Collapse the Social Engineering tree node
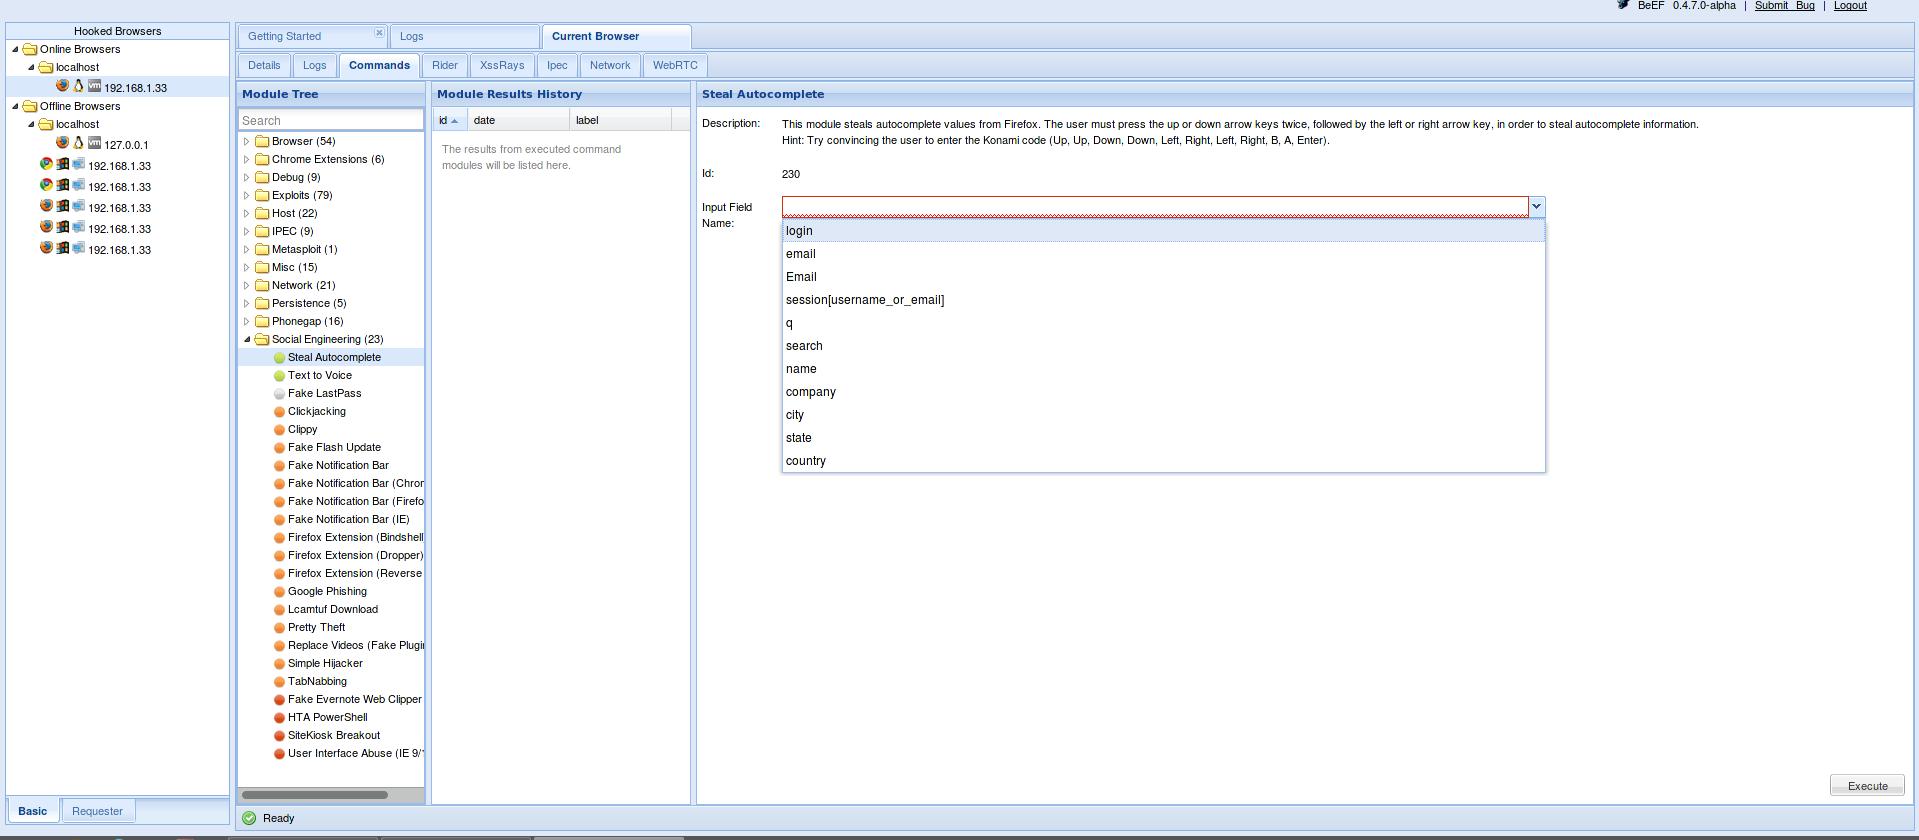This screenshot has width=1919, height=840. [247, 340]
